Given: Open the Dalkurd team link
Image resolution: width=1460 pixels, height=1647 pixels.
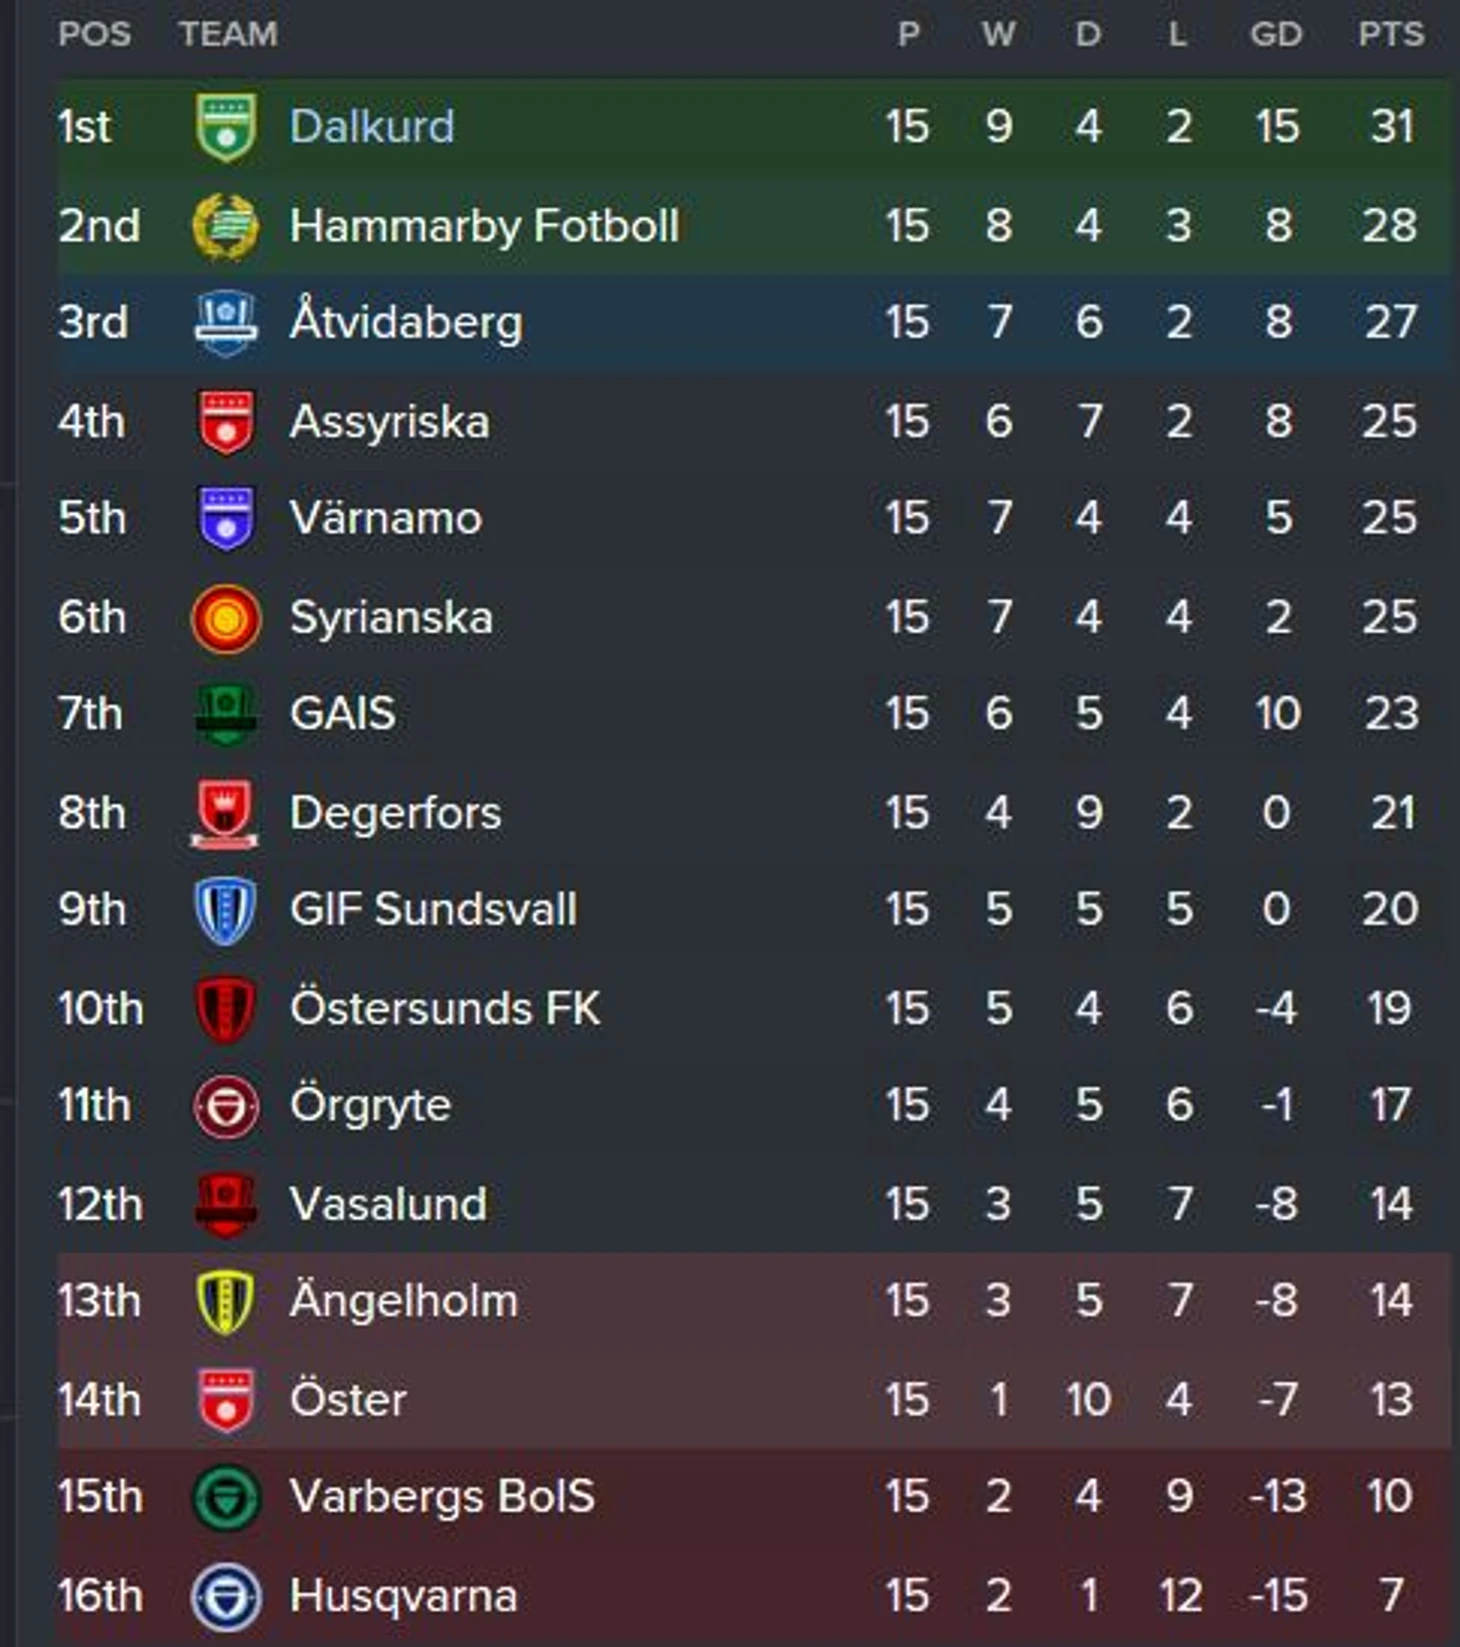Looking at the screenshot, I should pyautogui.click(x=372, y=126).
